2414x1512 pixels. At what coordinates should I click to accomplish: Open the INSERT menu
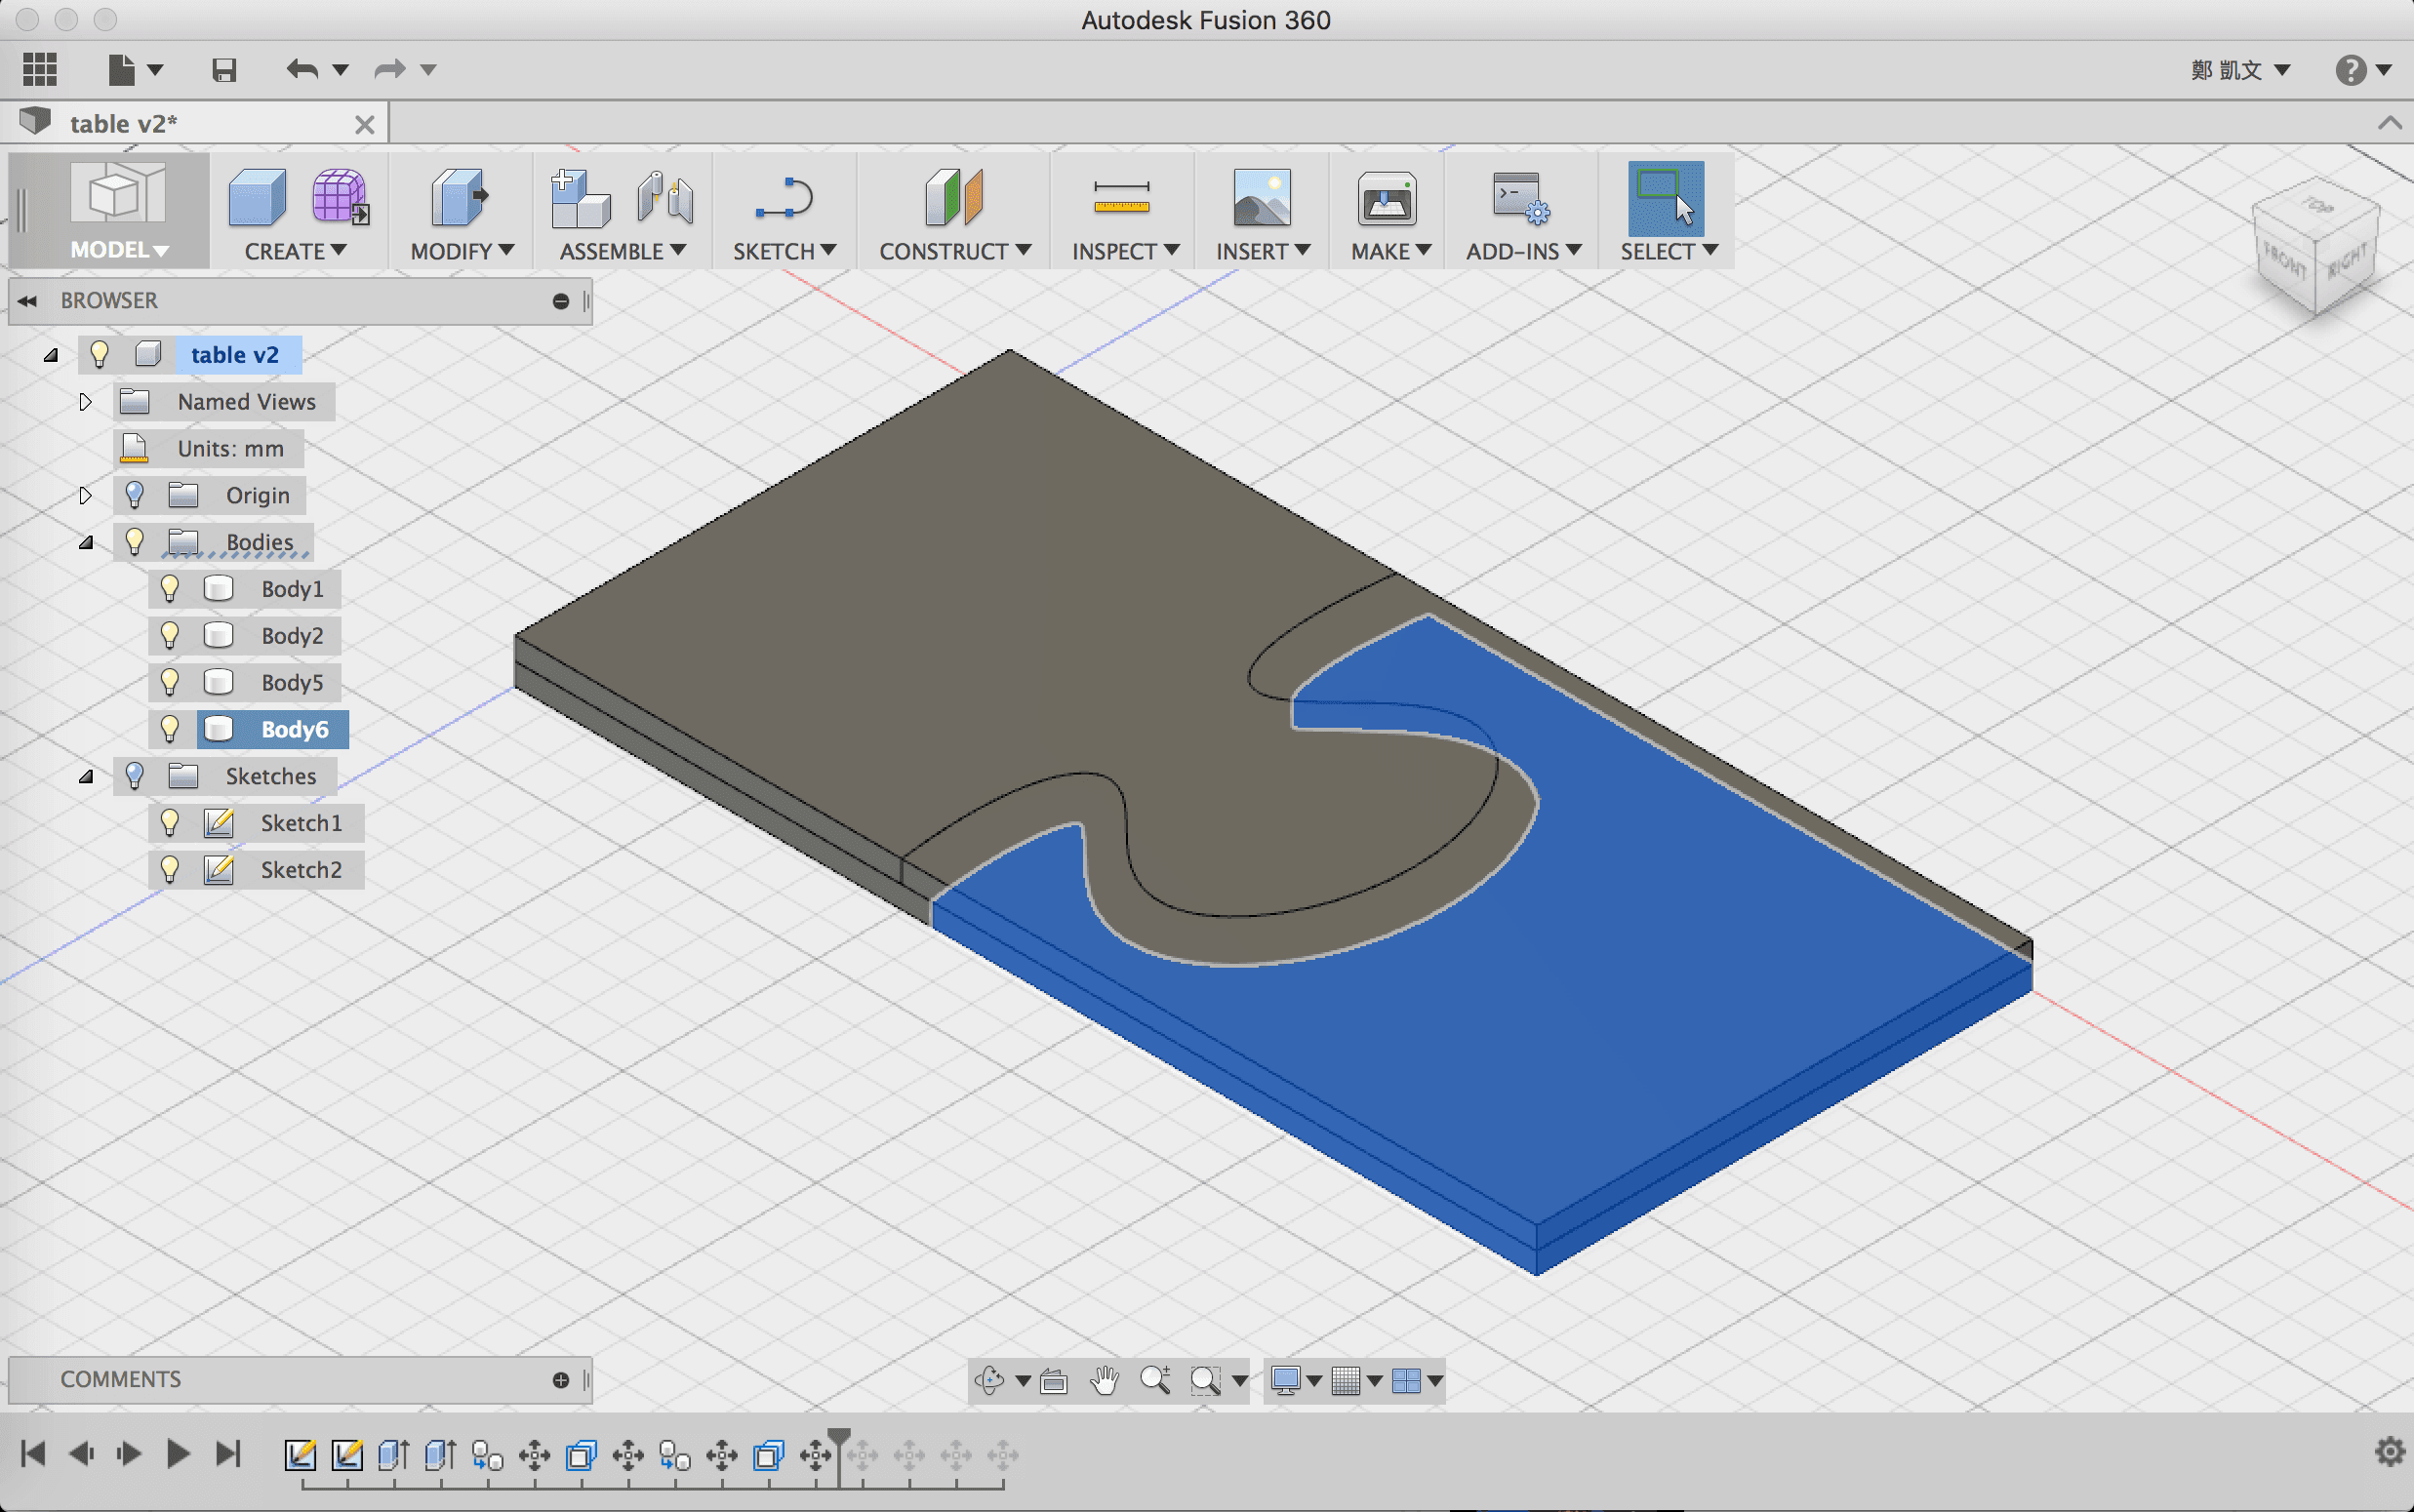[1262, 251]
